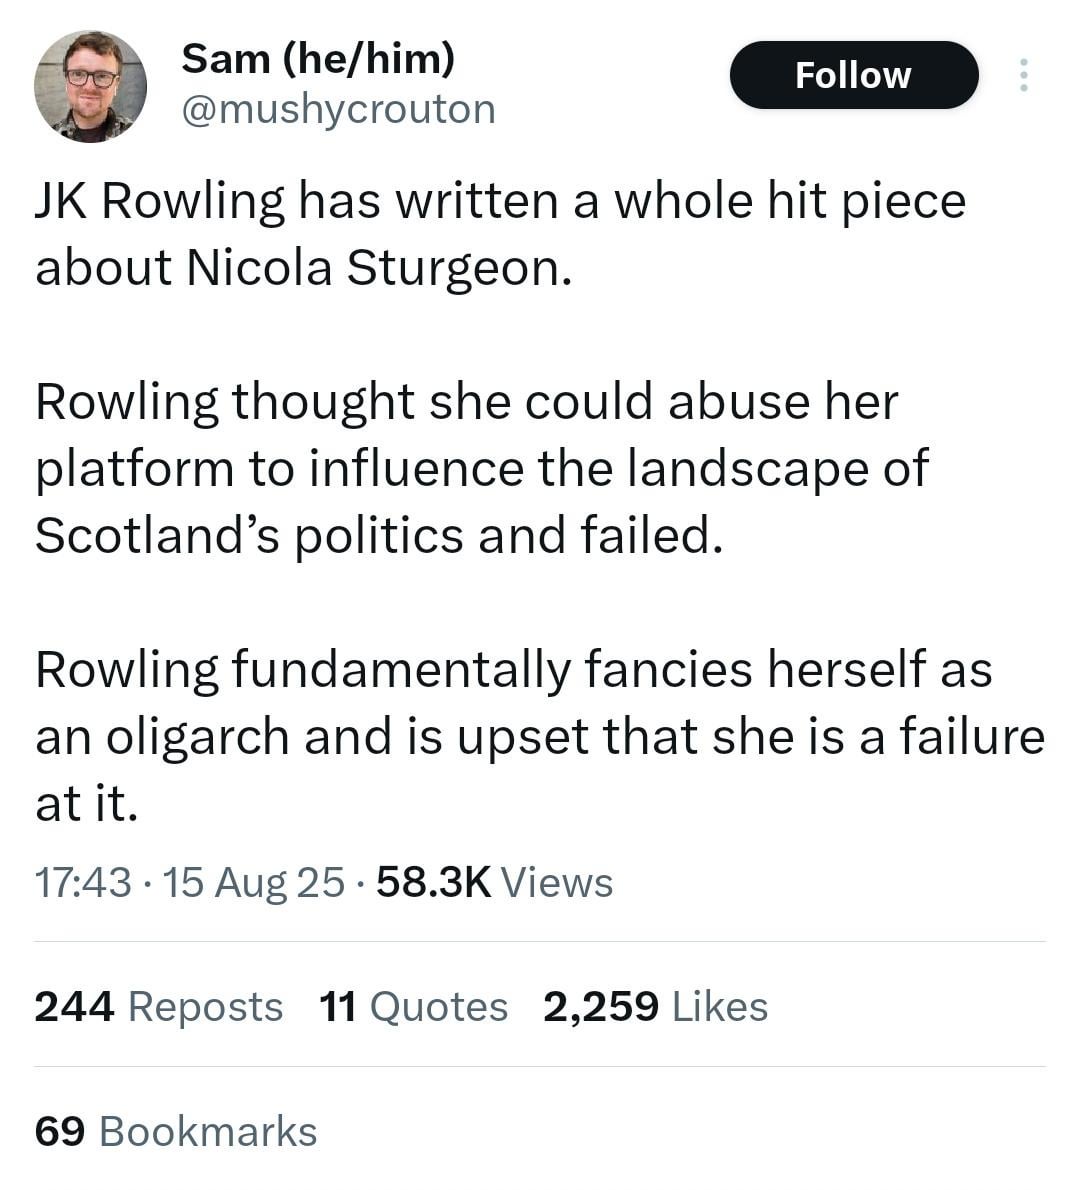The height and width of the screenshot is (1190, 1079).
Task: Click the 'platform to influence the landscape' line
Action: [x=482, y=468]
